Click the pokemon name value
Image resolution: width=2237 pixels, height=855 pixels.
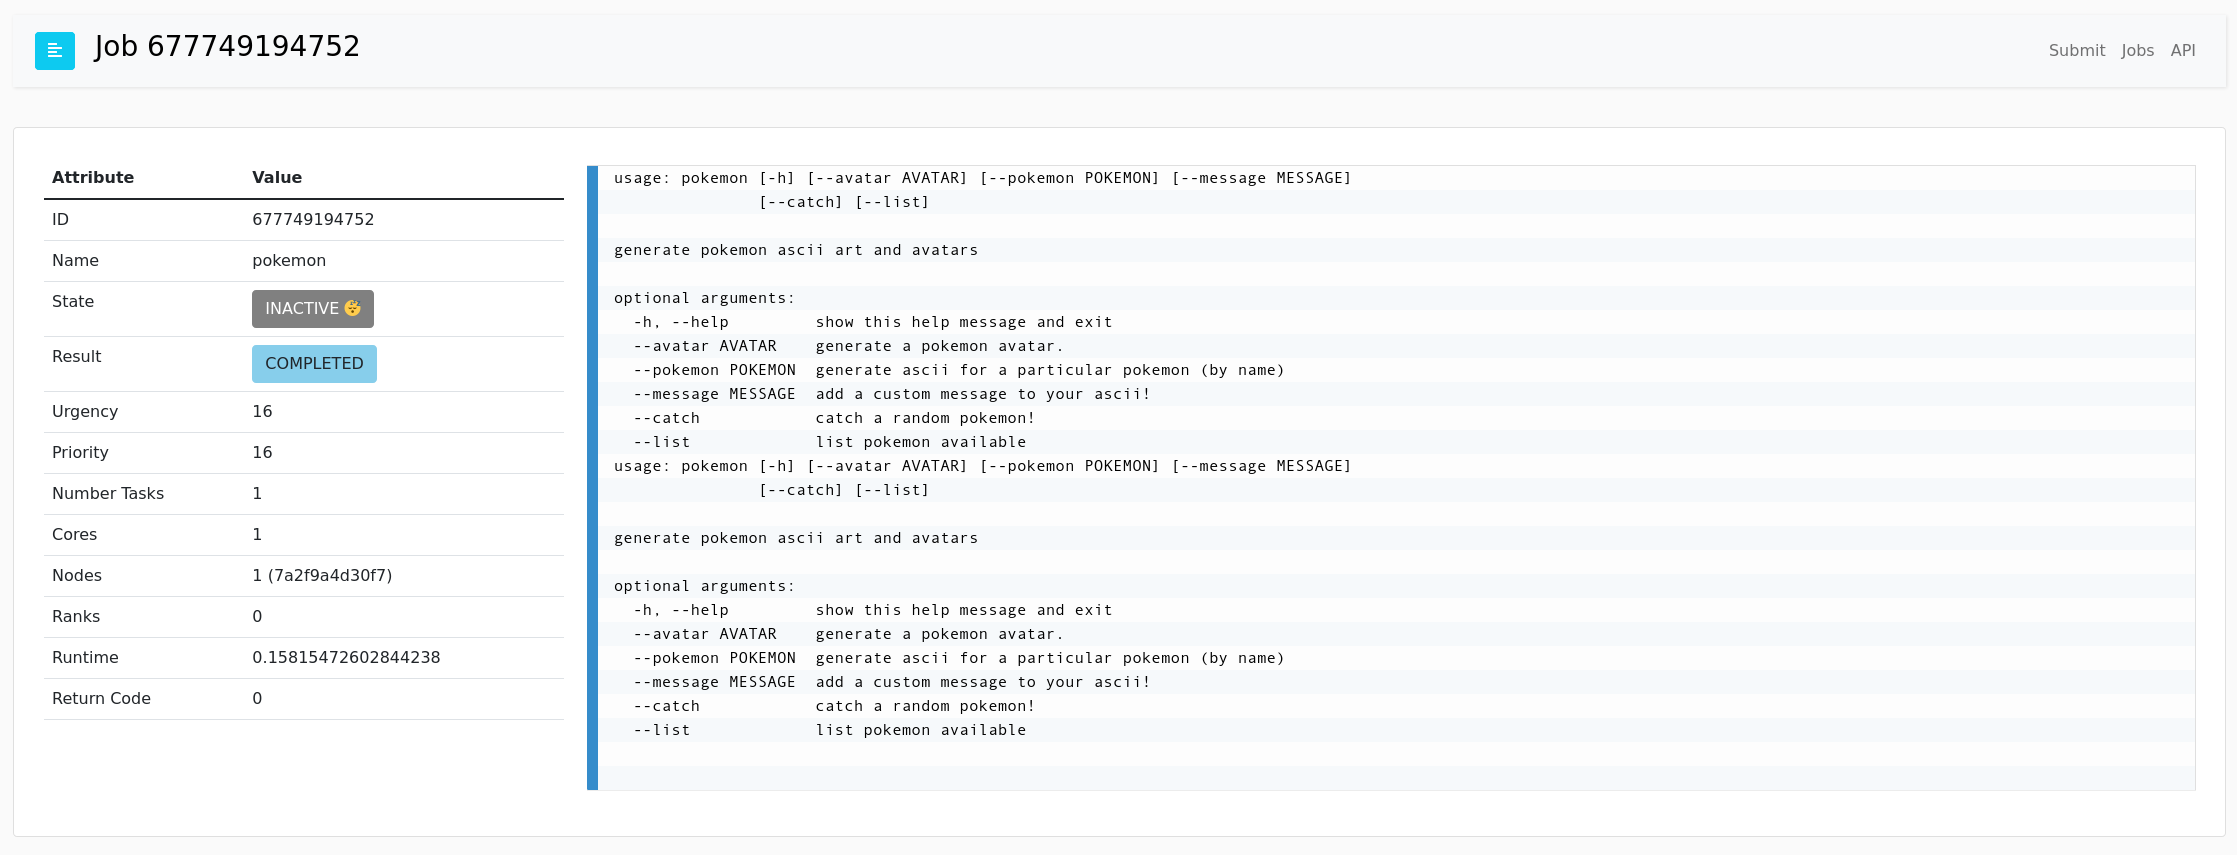pos(289,260)
